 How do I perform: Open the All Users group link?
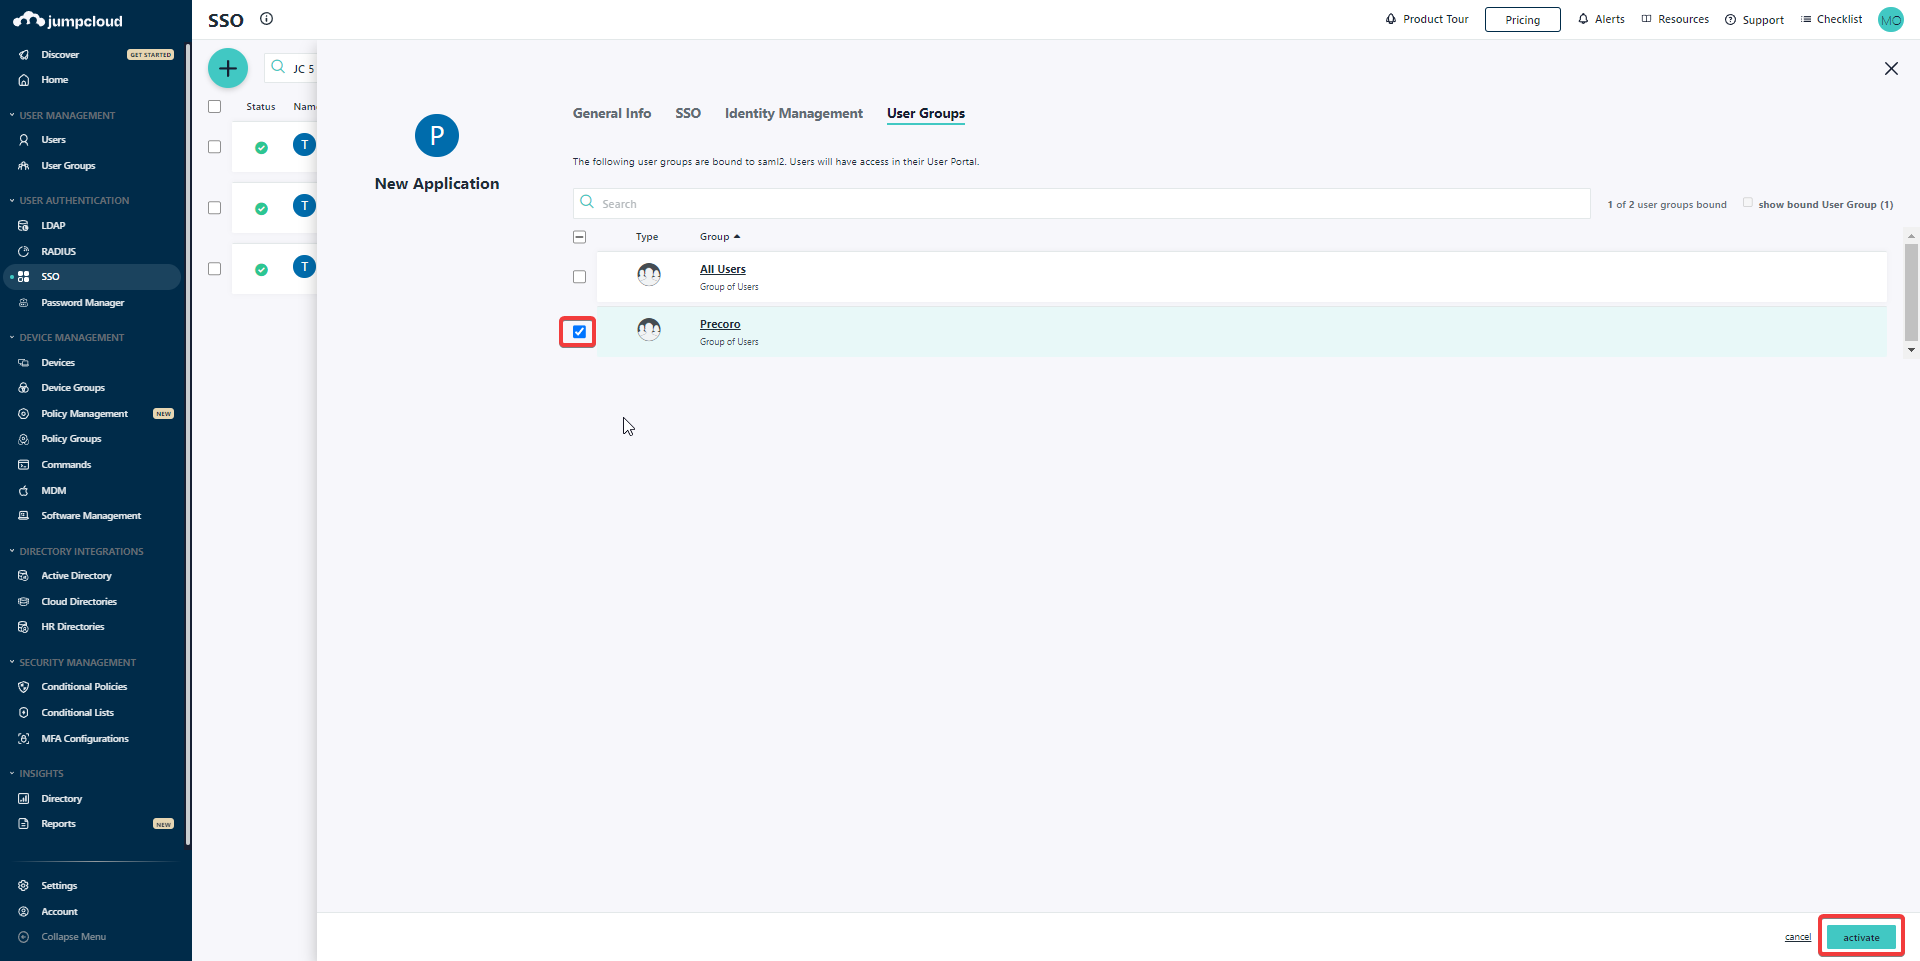(723, 269)
